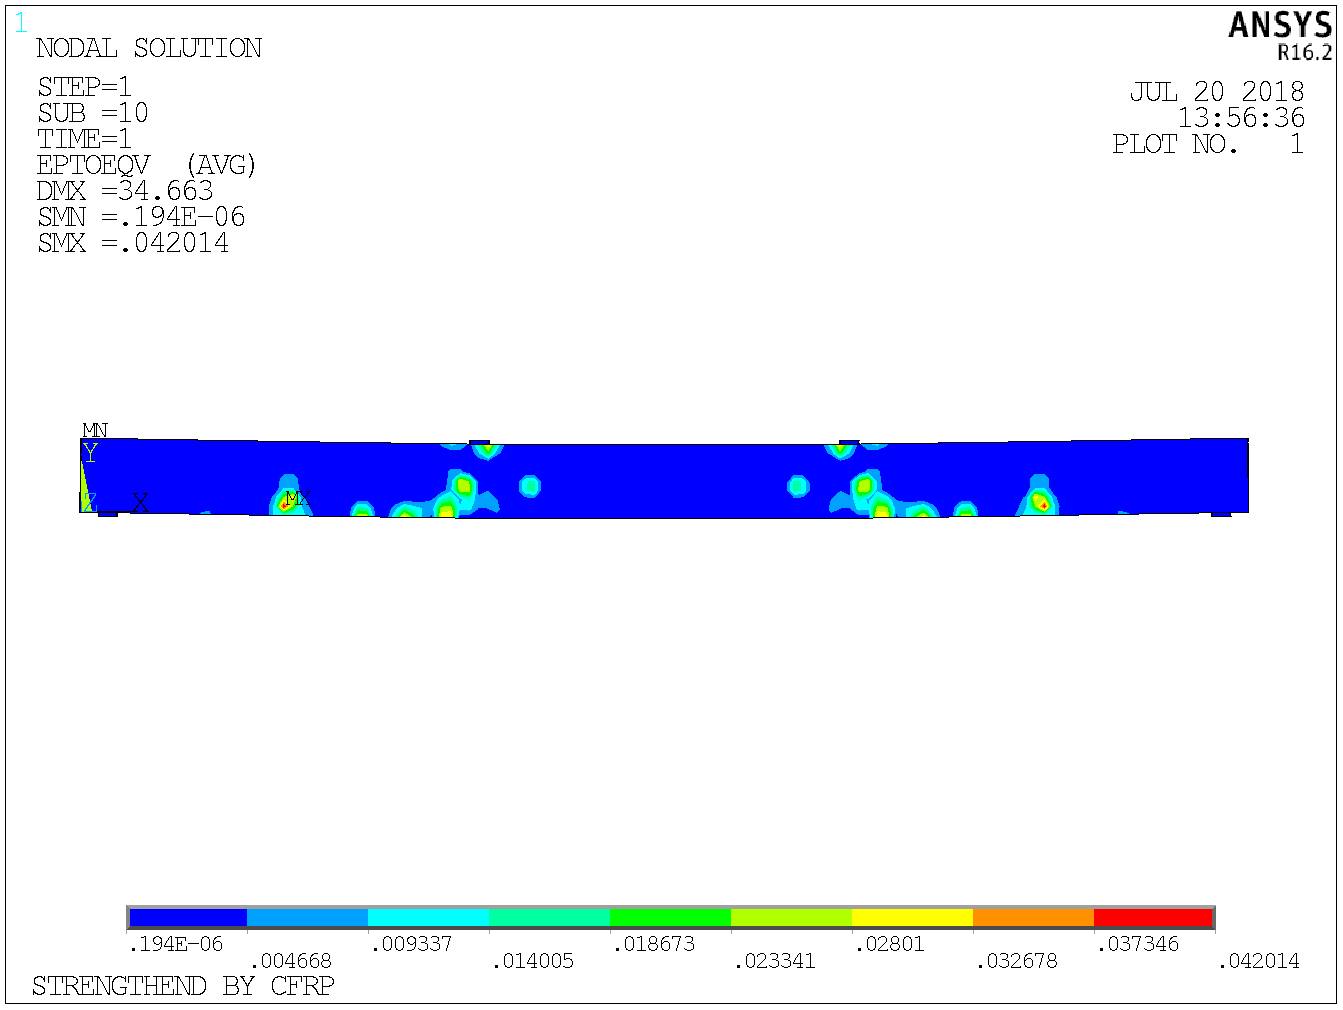The width and height of the screenshot is (1343, 1010).
Task: Click the left loading plate on beam top
Action: [479, 442]
